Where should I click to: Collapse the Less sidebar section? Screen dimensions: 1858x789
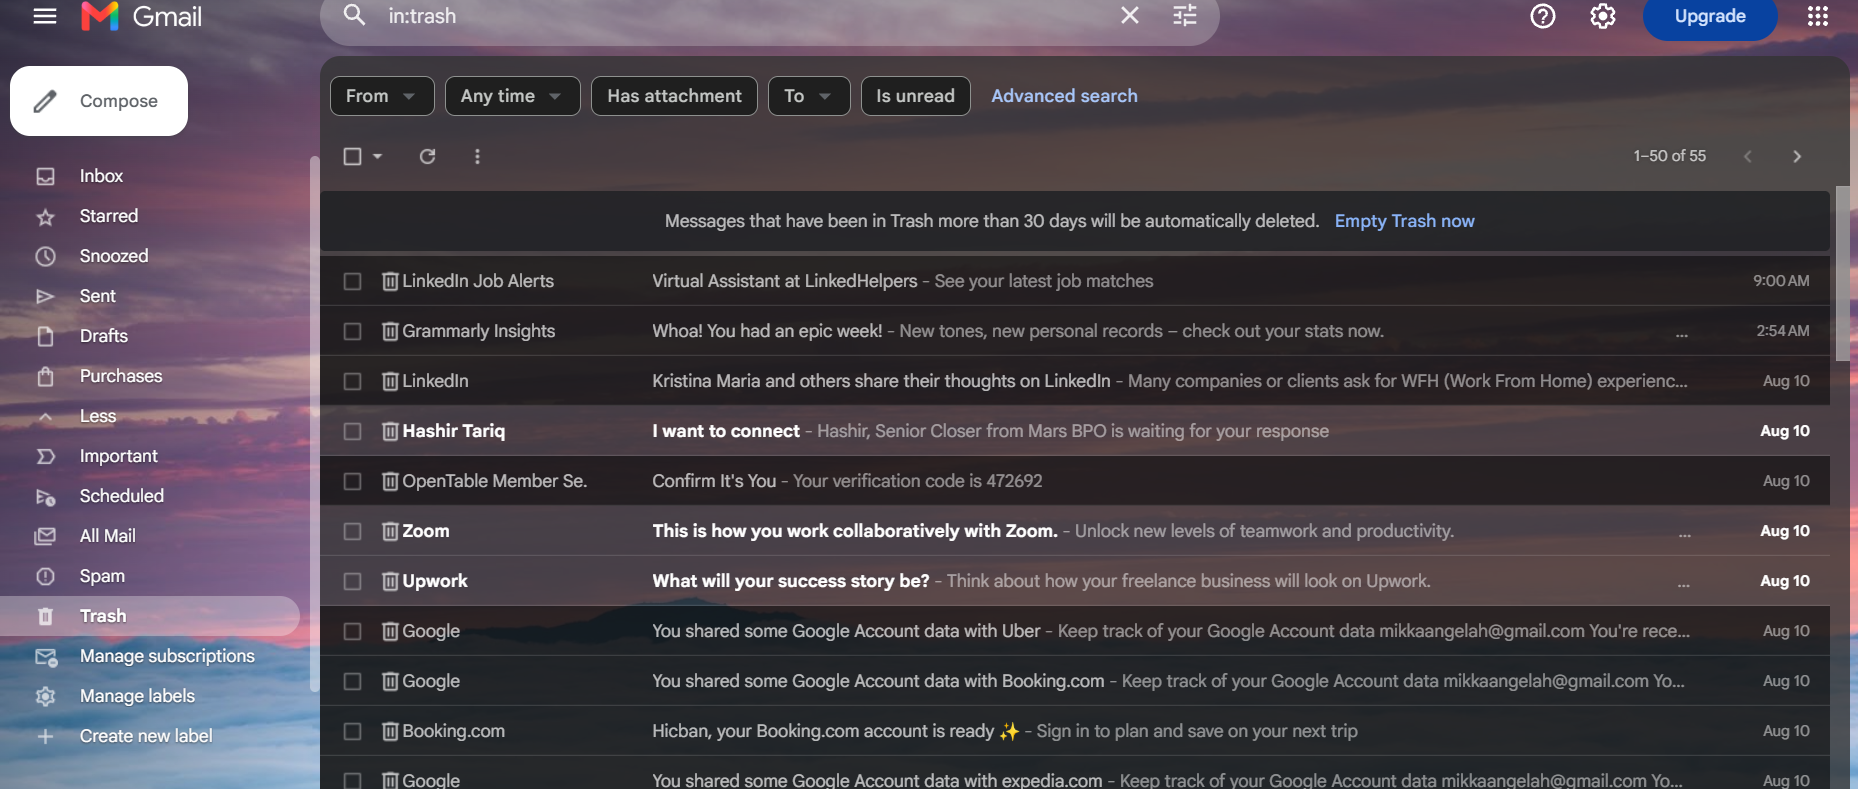(98, 416)
